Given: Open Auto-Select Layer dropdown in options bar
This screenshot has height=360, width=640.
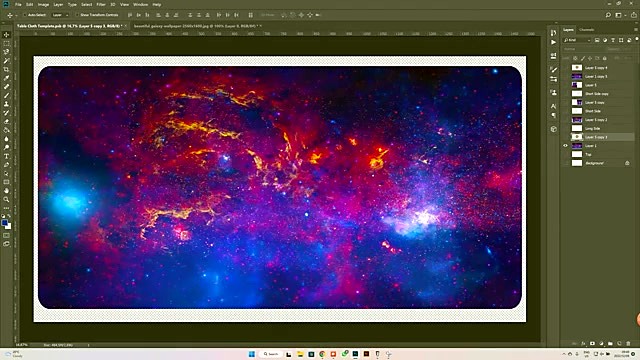Looking at the screenshot, I should pos(61,15).
